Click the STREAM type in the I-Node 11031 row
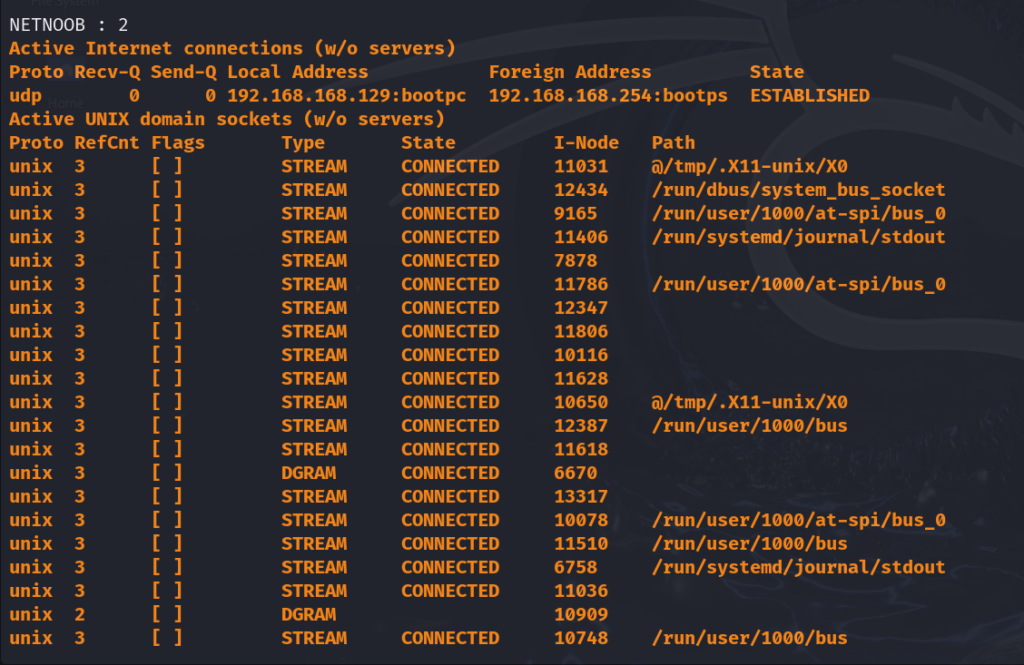Image resolution: width=1024 pixels, height=665 pixels. tap(314, 167)
